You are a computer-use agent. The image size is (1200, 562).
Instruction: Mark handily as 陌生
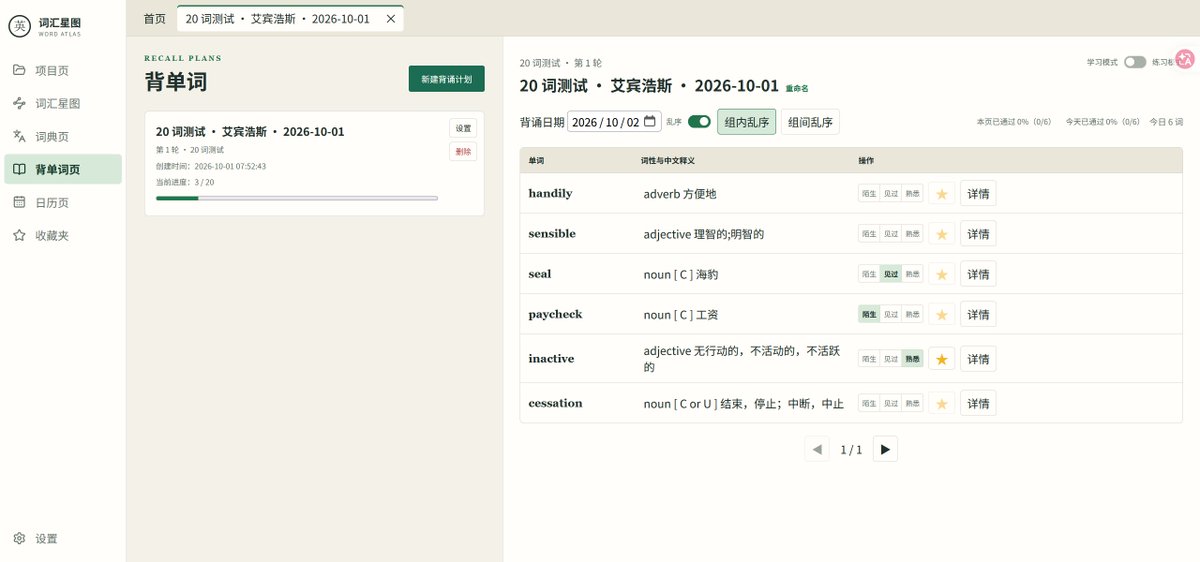tap(869, 193)
